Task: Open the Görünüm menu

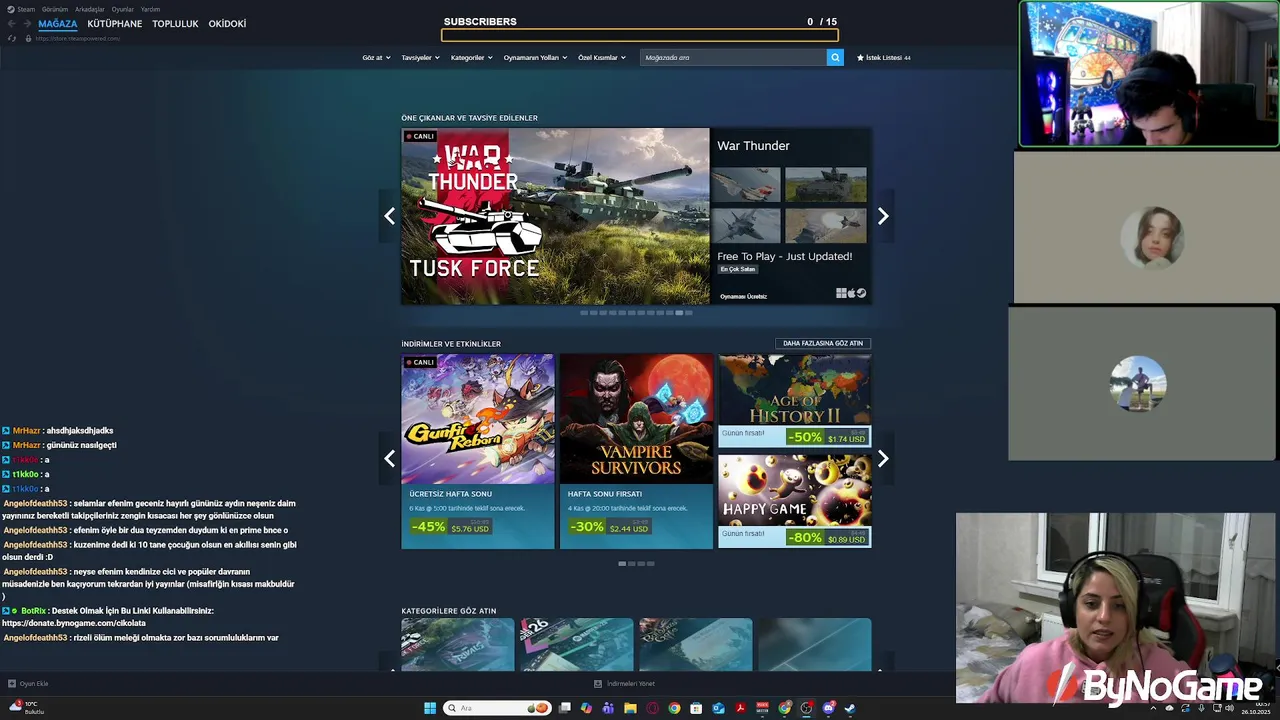Action: click(55, 9)
